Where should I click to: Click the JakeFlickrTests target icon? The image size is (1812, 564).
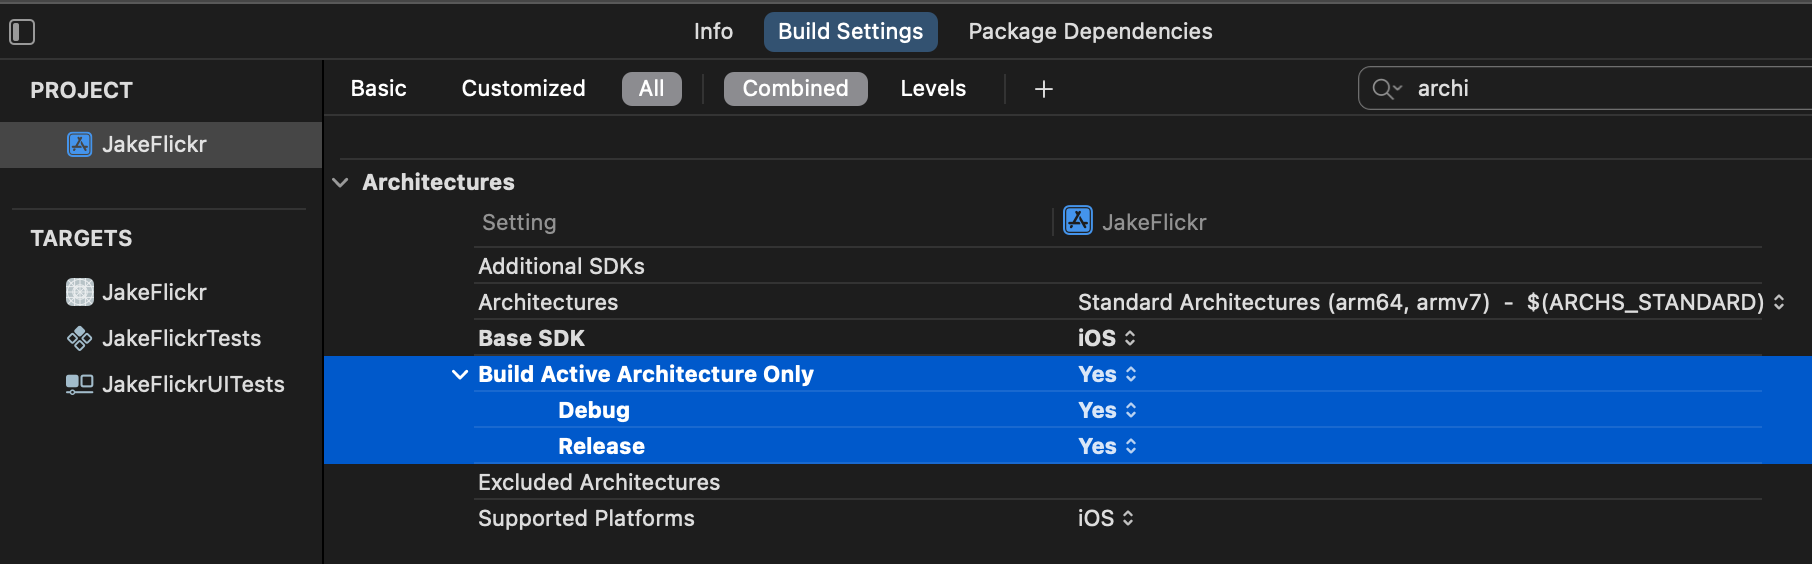point(80,338)
